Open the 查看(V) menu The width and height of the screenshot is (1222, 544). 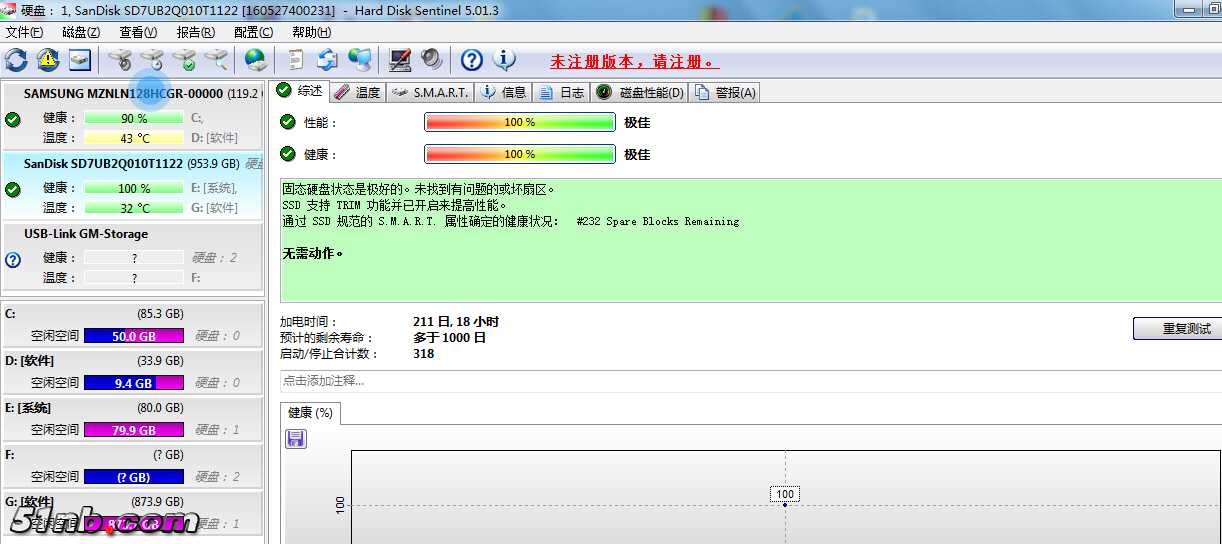(x=138, y=32)
